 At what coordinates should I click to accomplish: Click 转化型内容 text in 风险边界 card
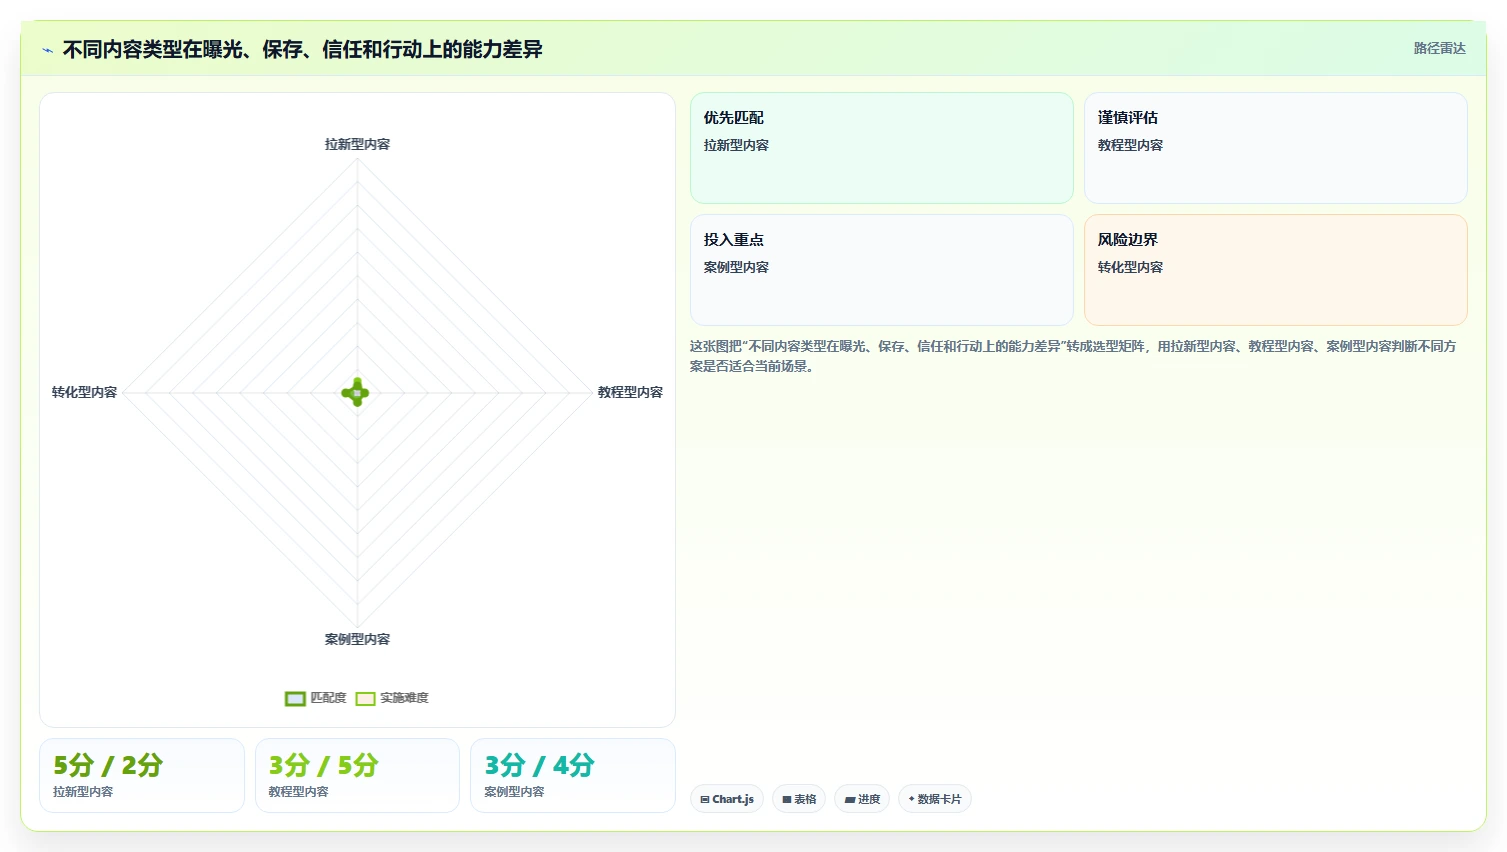[1130, 267]
